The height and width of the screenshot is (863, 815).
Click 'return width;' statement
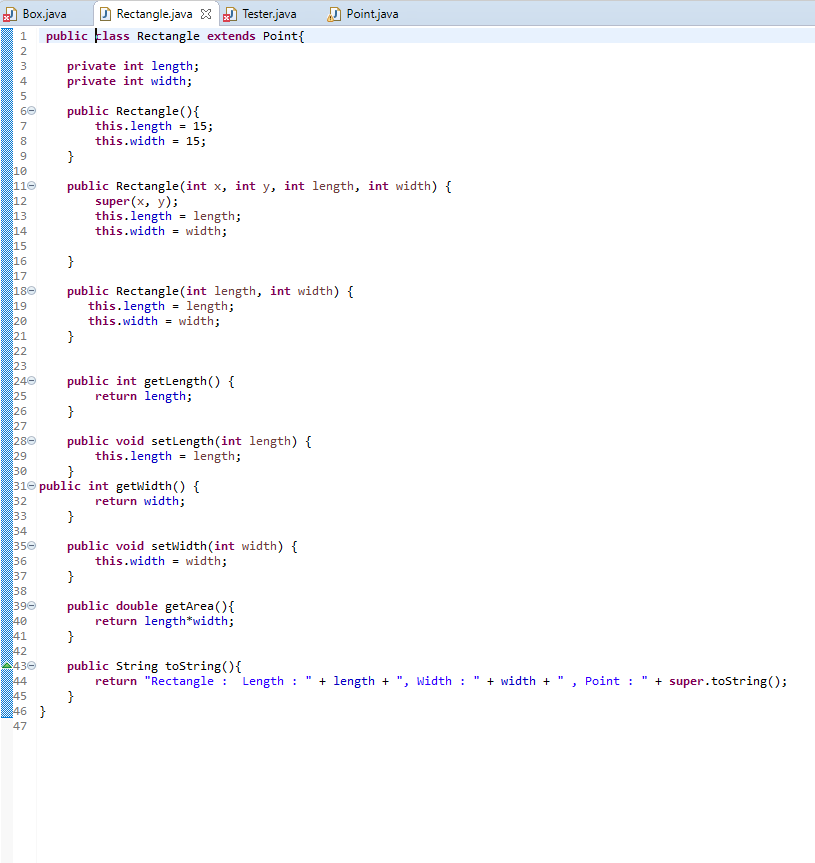tap(140, 501)
